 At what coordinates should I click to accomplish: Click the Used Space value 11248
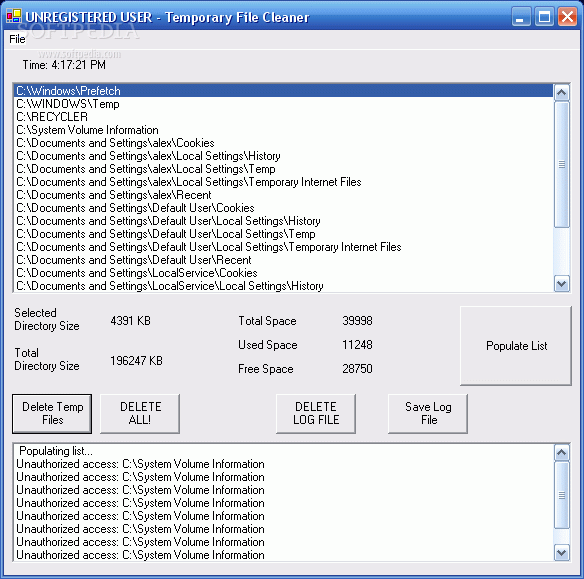(x=357, y=345)
